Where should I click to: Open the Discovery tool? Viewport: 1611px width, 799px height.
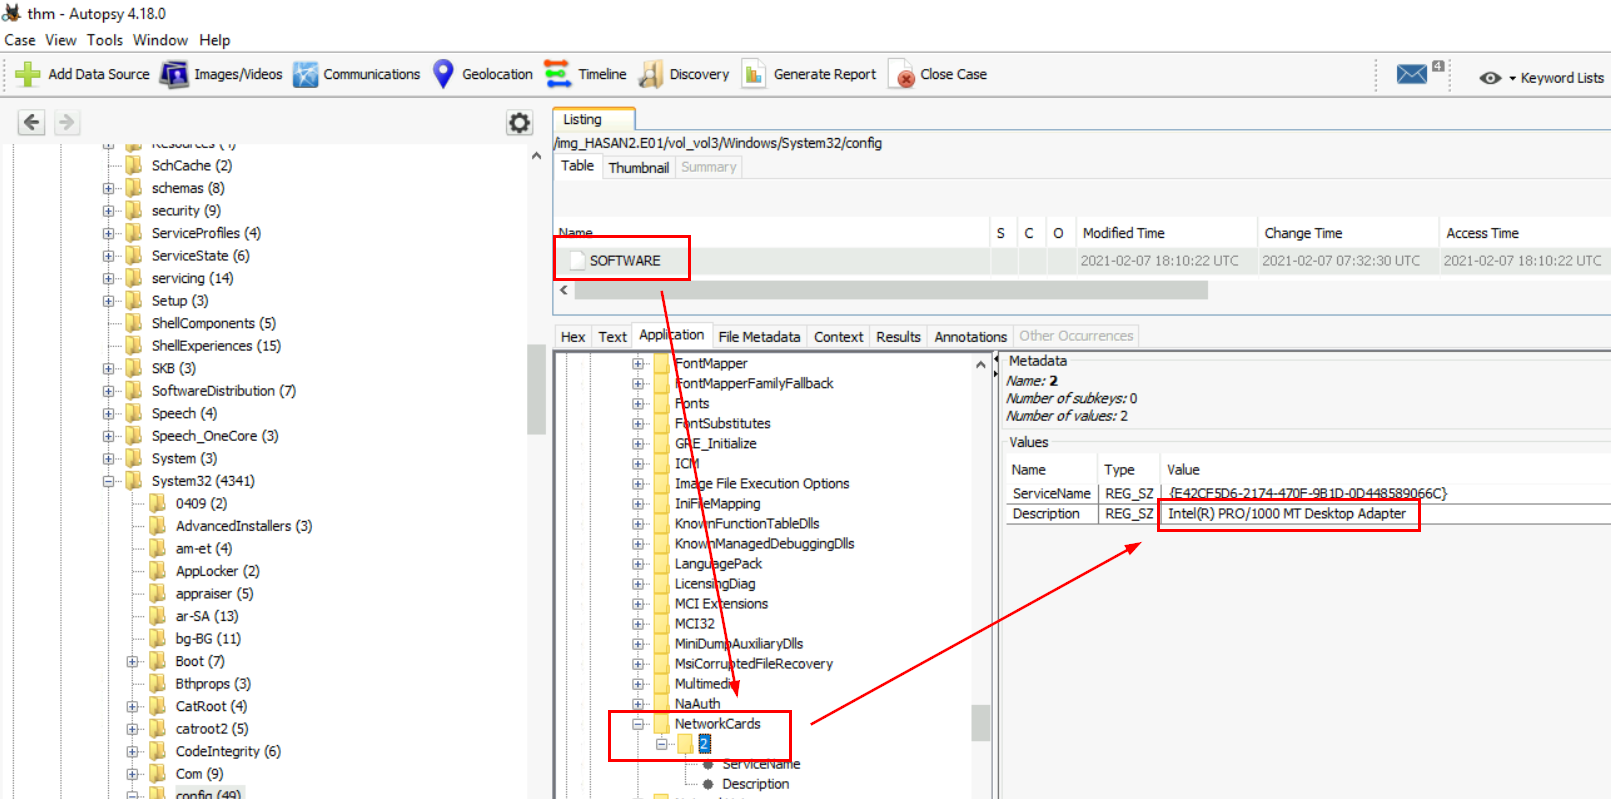click(x=651, y=74)
